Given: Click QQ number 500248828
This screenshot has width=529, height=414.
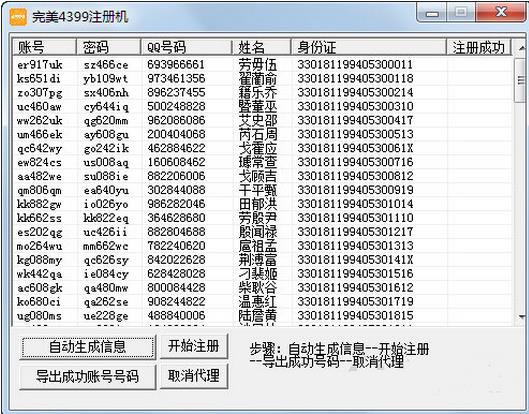Looking at the screenshot, I should tap(176, 107).
